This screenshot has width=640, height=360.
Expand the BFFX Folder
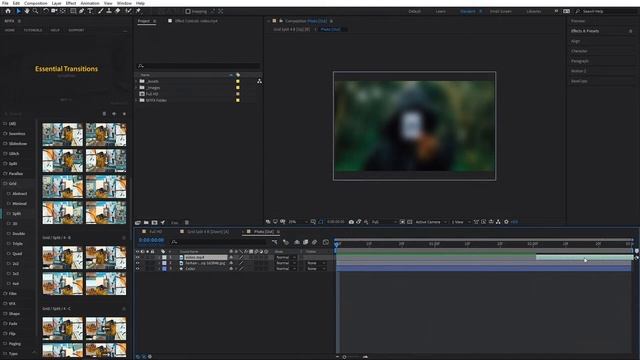137,100
